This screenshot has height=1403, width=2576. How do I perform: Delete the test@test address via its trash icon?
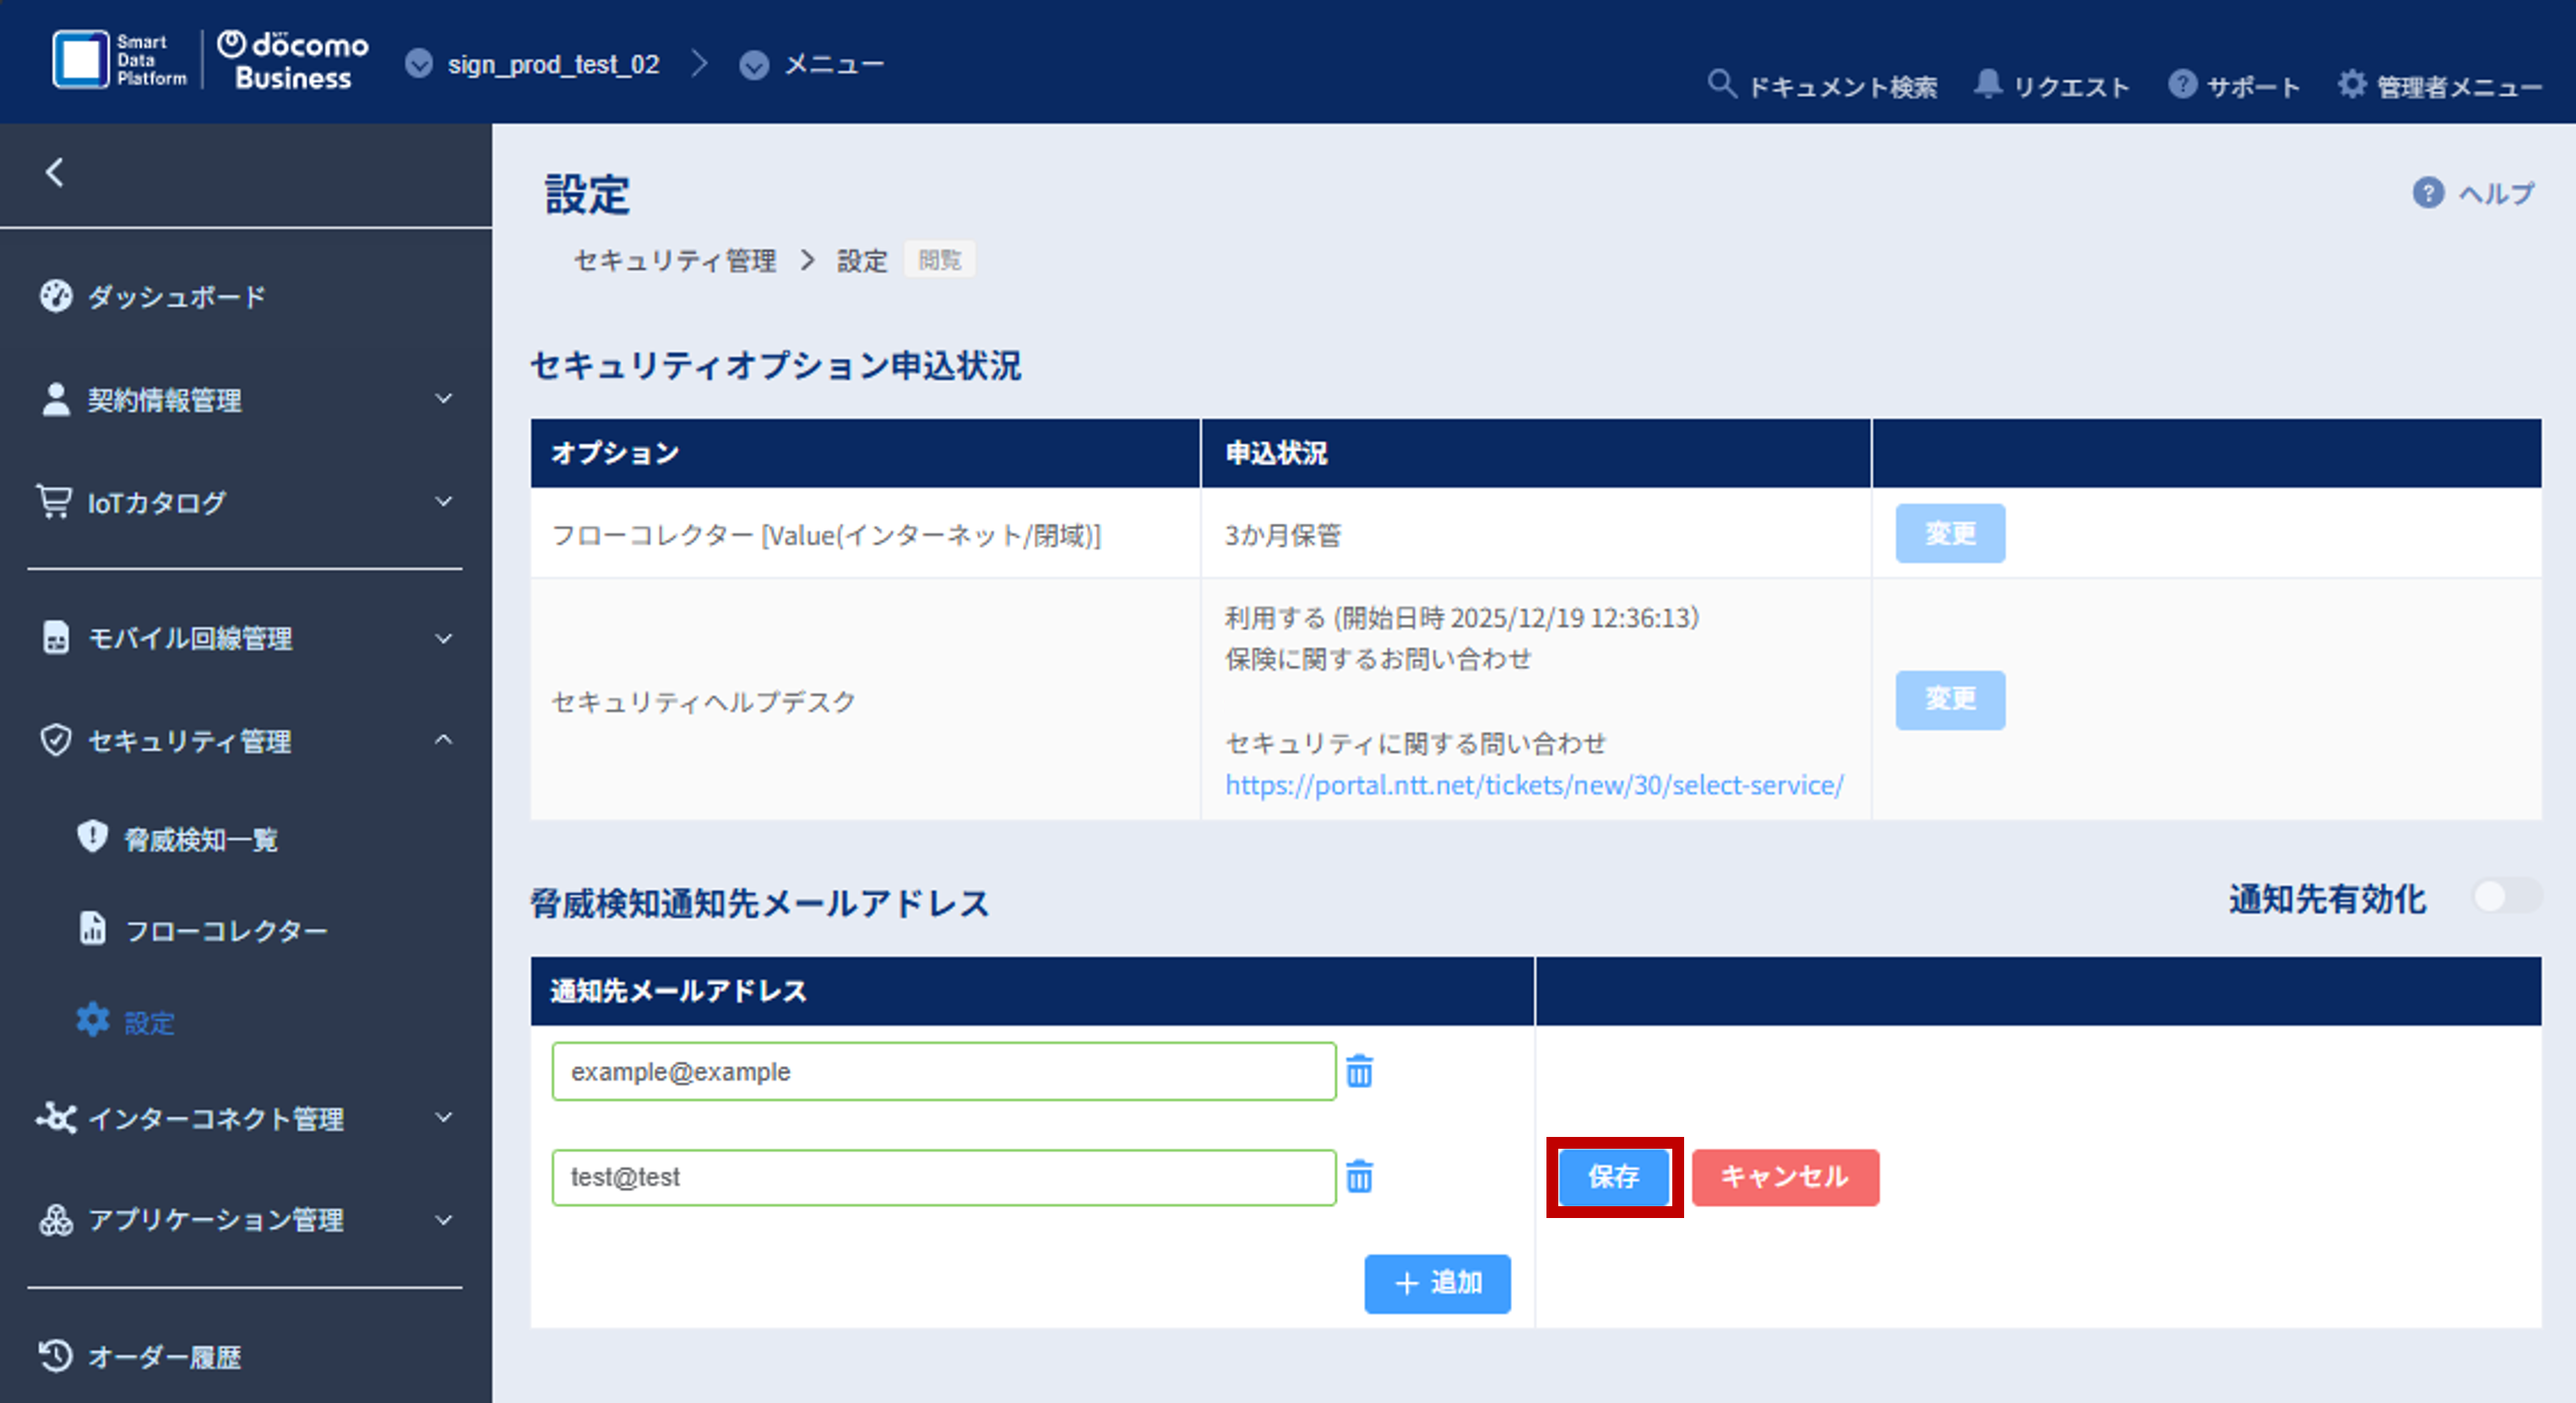(x=1361, y=1177)
